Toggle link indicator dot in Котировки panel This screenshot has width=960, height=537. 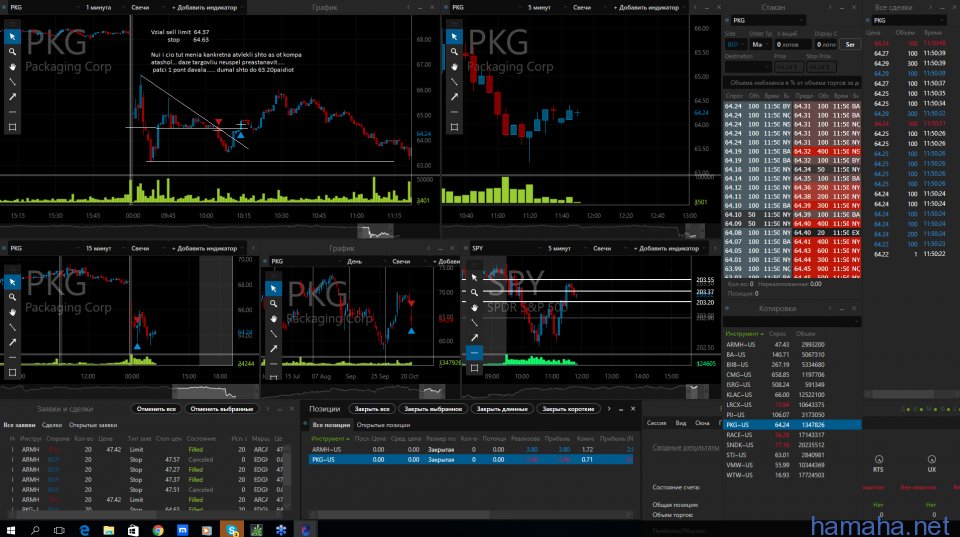coord(727,309)
